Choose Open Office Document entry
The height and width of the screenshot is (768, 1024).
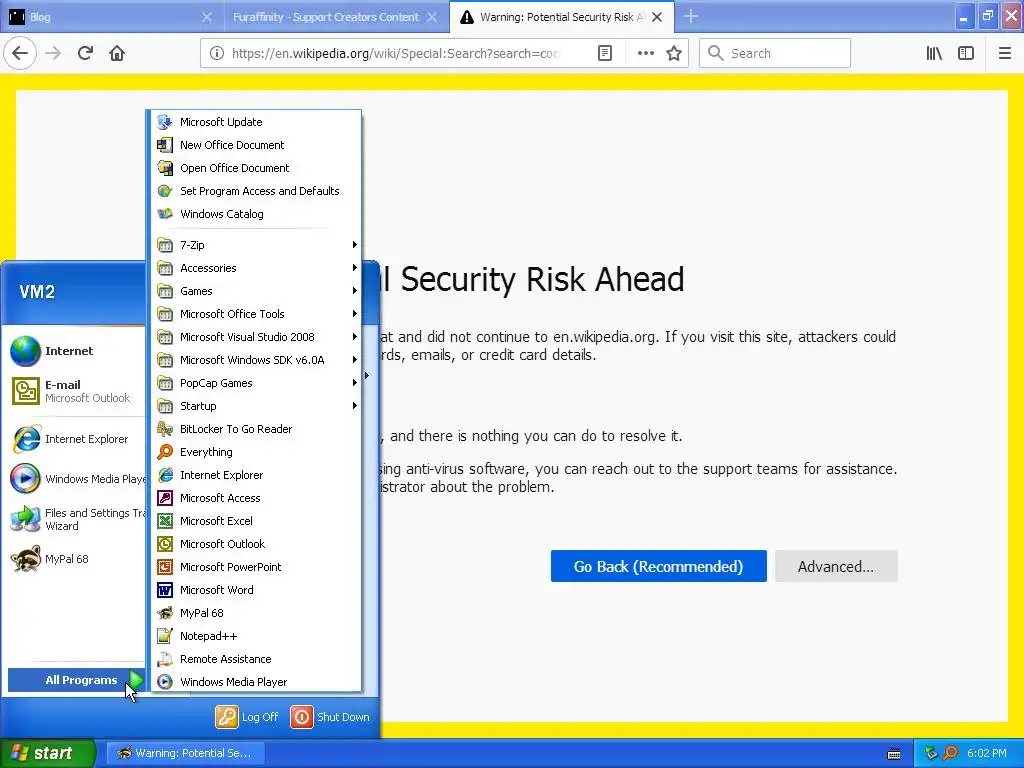point(256,168)
